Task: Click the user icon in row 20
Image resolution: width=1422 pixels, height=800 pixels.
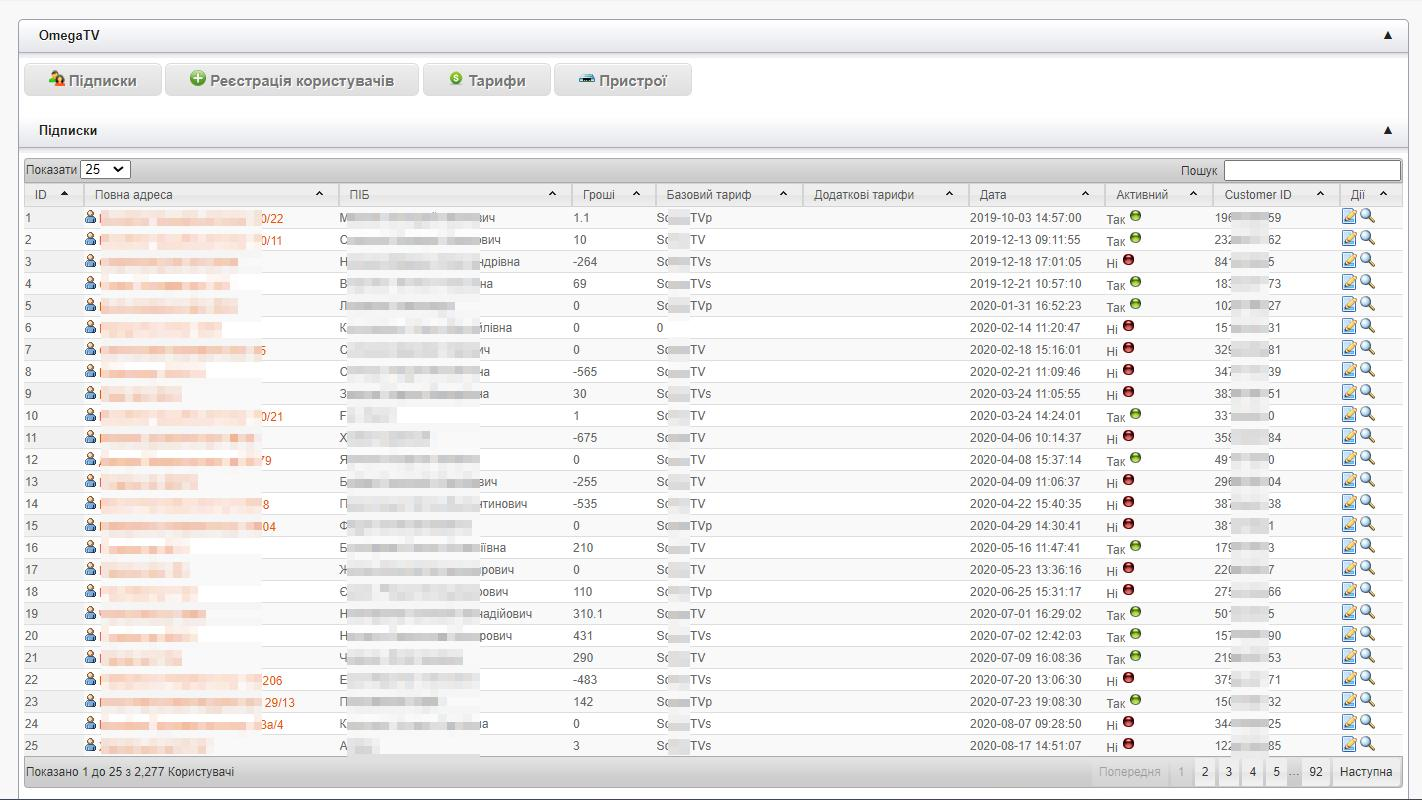Action: click(91, 634)
